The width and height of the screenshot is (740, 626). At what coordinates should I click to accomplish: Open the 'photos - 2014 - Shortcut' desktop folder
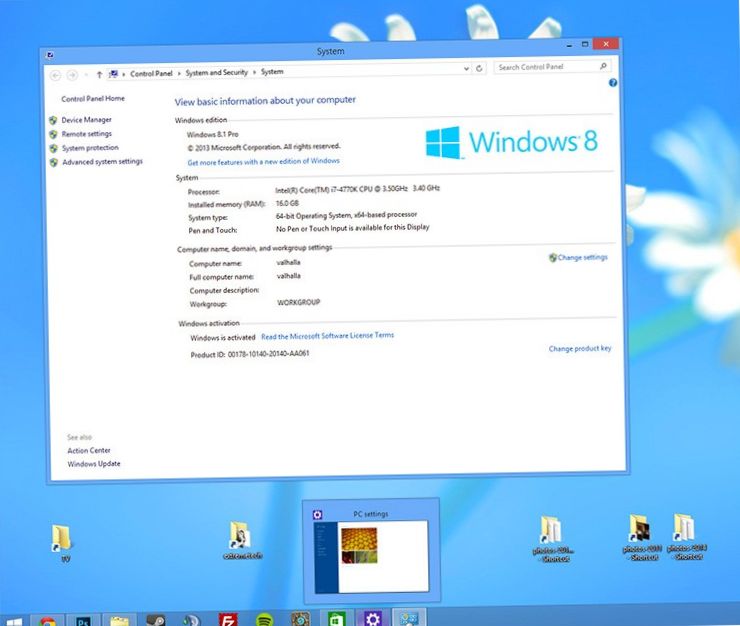pos(687,537)
